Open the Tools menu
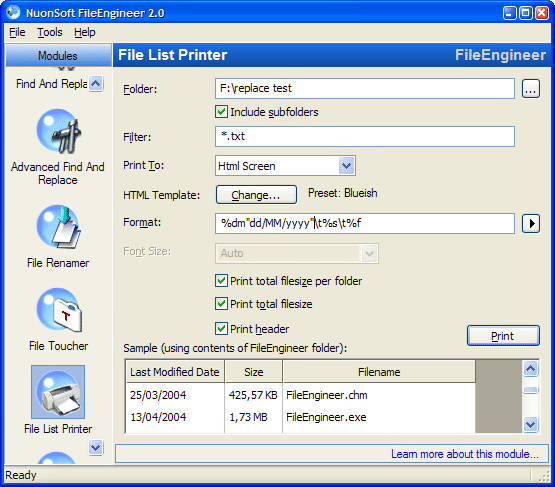Image resolution: width=555 pixels, height=487 pixels. [x=50, y=32]
